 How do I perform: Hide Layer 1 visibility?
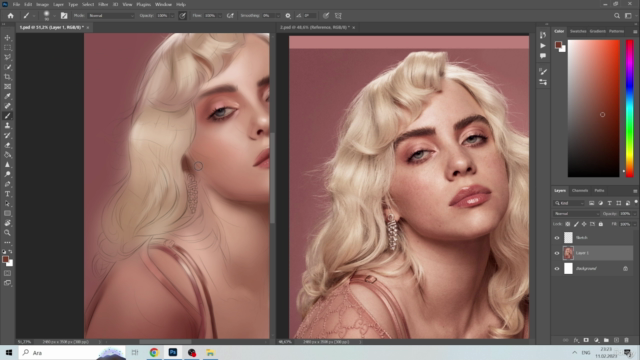[557, 253]
